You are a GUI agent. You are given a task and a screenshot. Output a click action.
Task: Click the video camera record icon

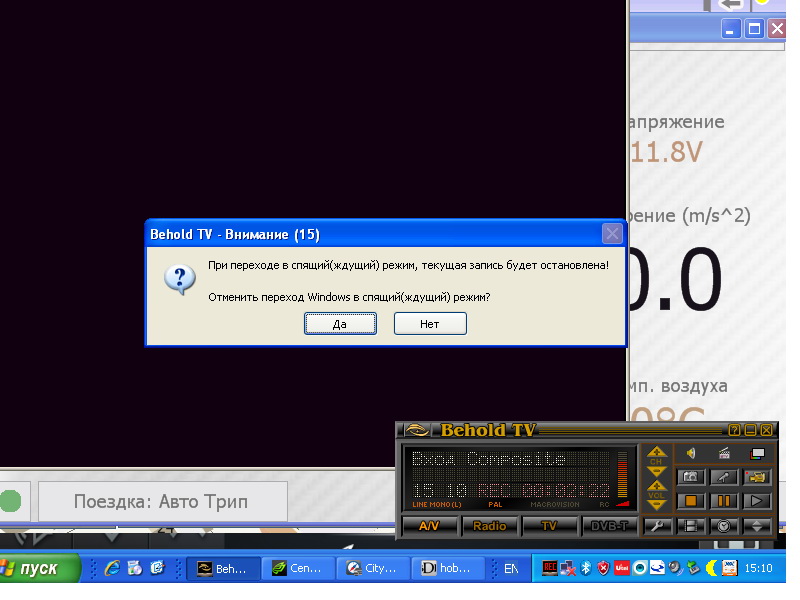pos(757,477)
